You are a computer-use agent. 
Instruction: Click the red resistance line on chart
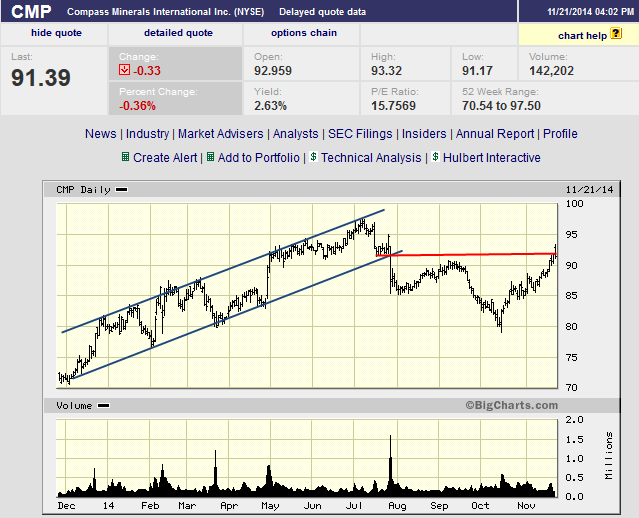[466, 255]
